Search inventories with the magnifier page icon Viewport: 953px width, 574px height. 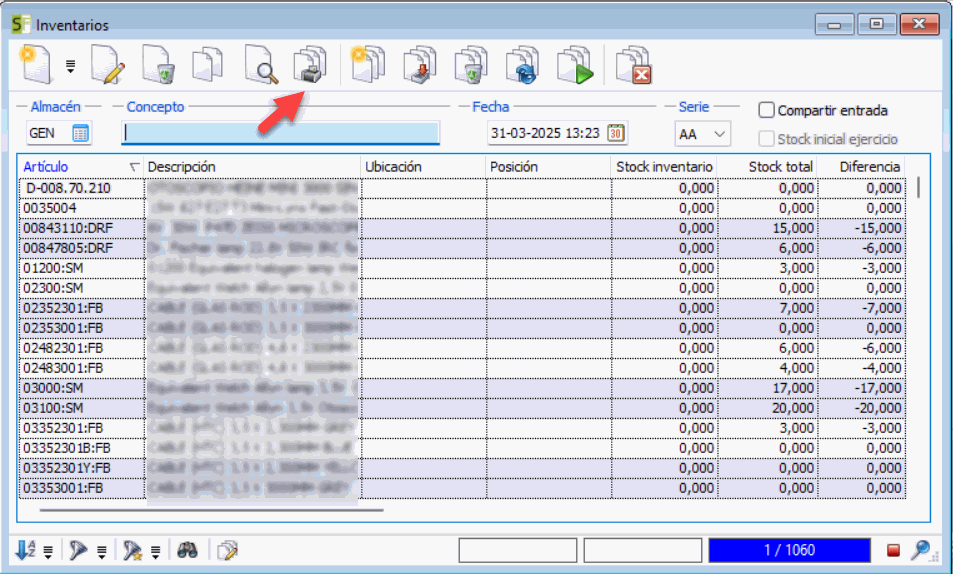261,64
